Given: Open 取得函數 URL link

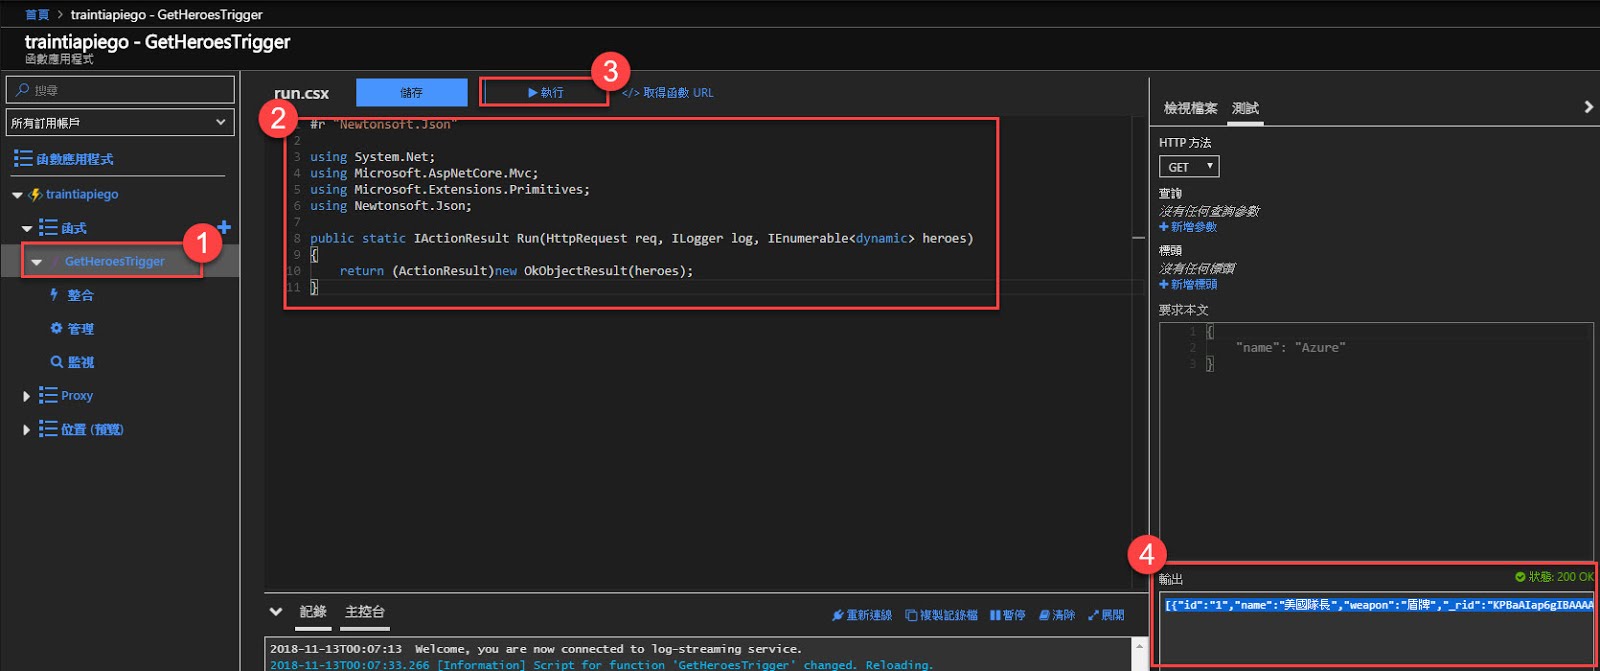Looking at the screenshot, I should (x=668, y=92).
